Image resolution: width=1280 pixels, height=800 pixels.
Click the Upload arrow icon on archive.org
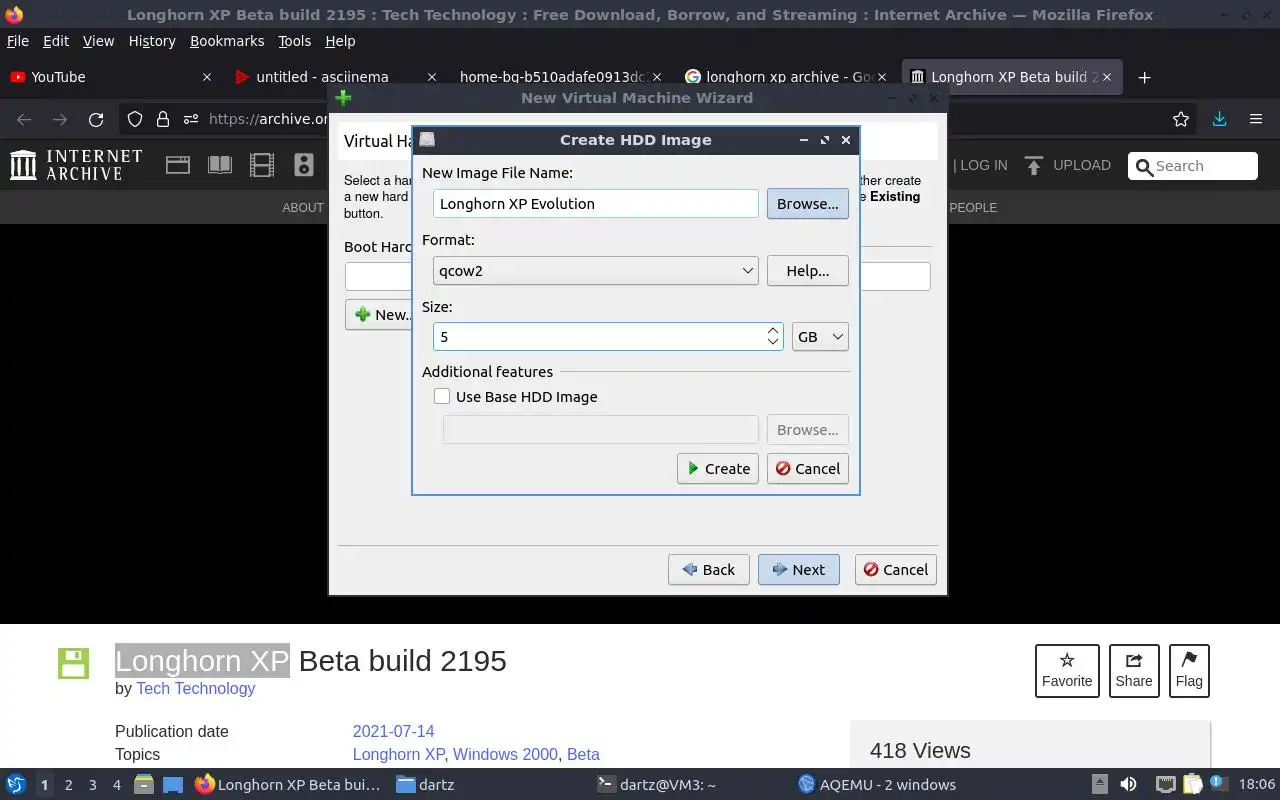(1033, 165)
